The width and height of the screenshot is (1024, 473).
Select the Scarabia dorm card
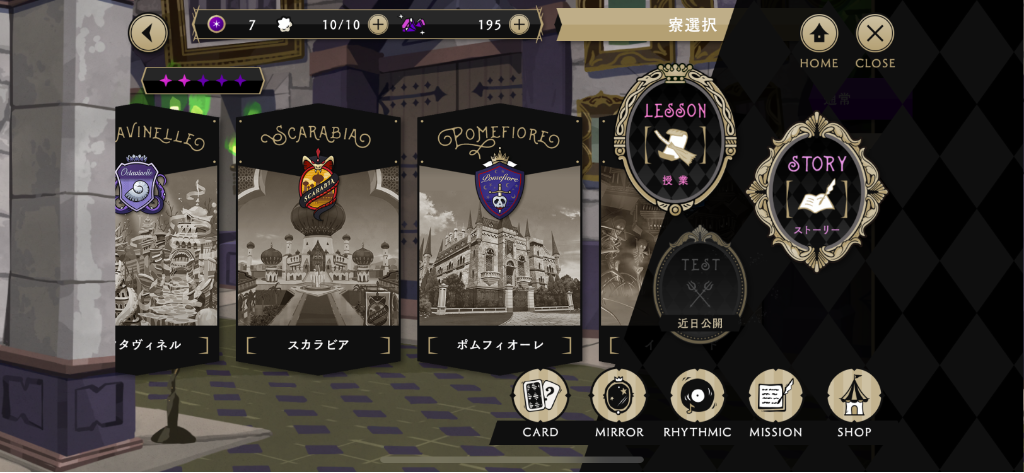(x=318, y=238)
